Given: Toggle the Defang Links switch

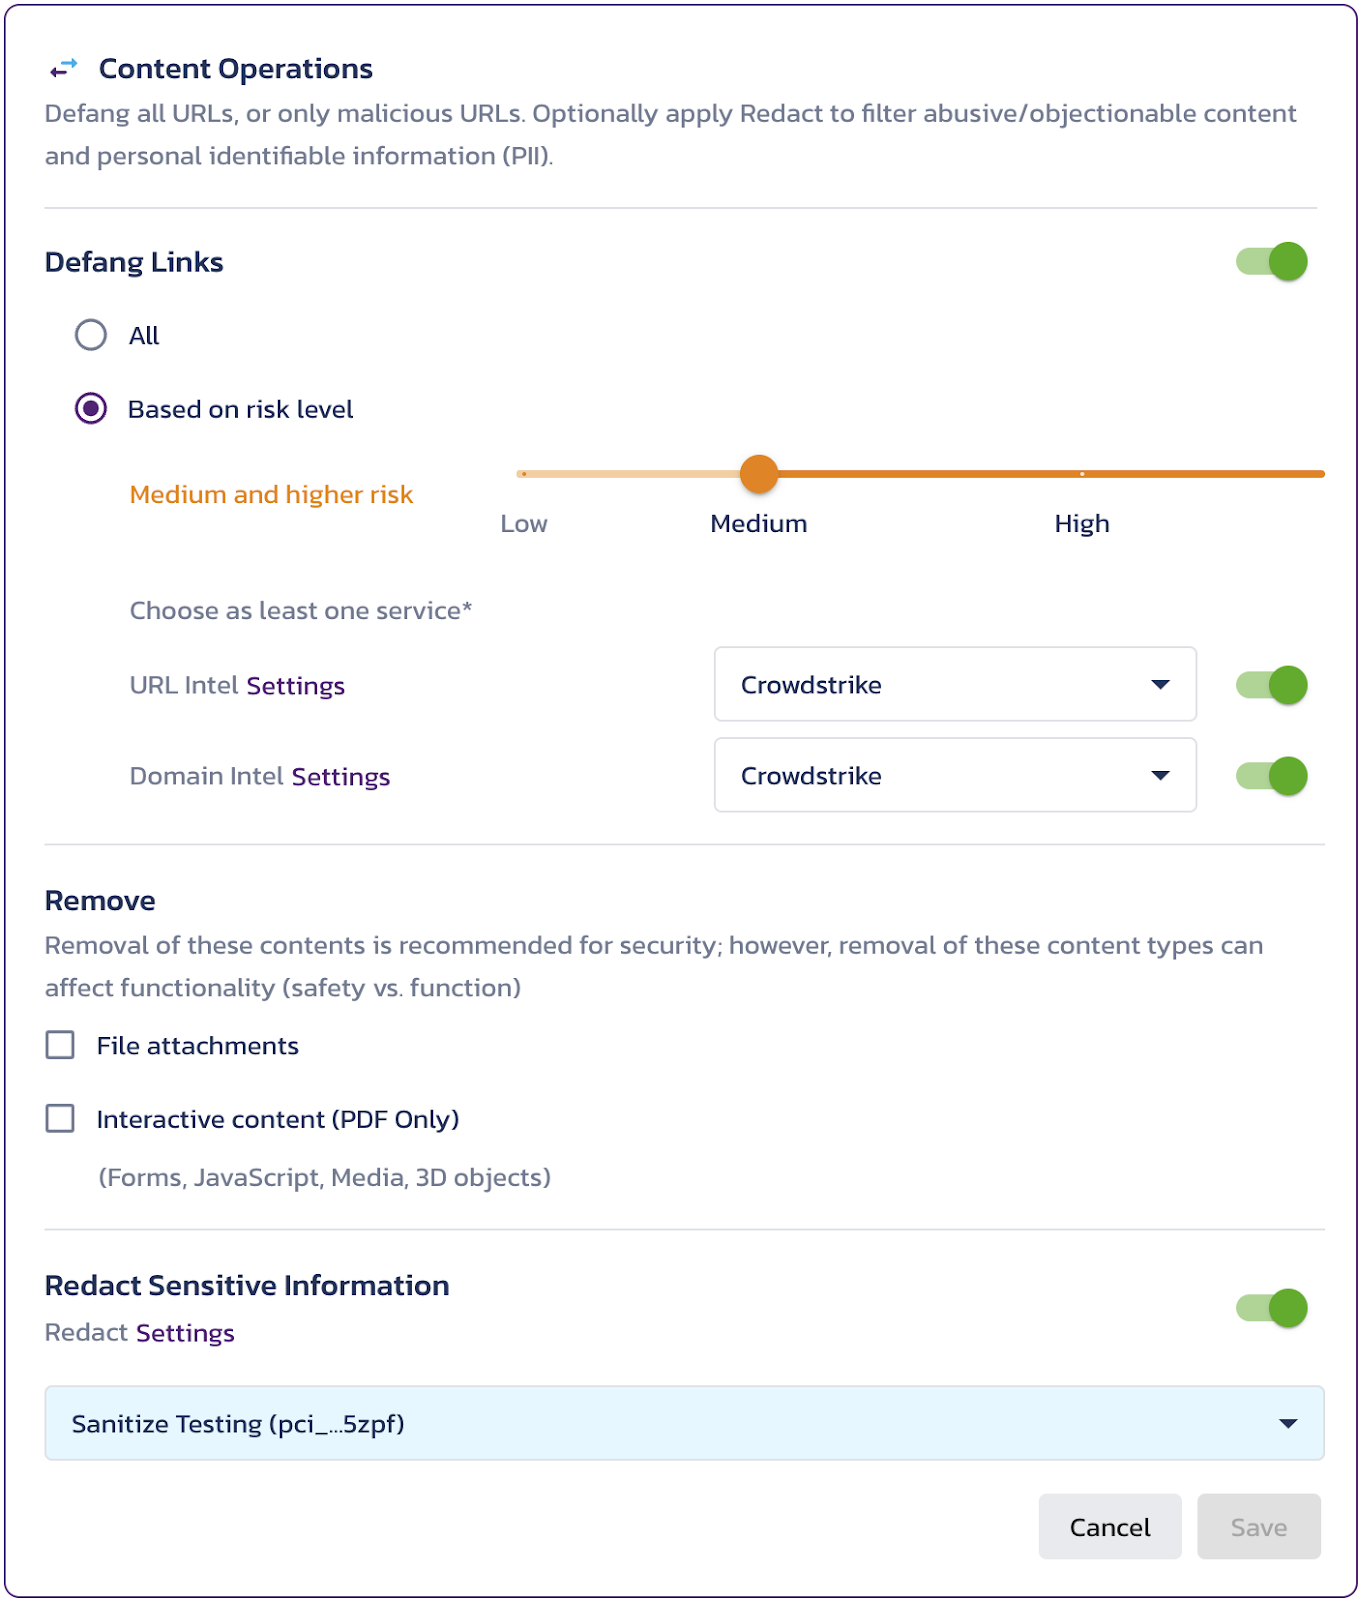Looking at the screenshot, I should [1272, 262].
